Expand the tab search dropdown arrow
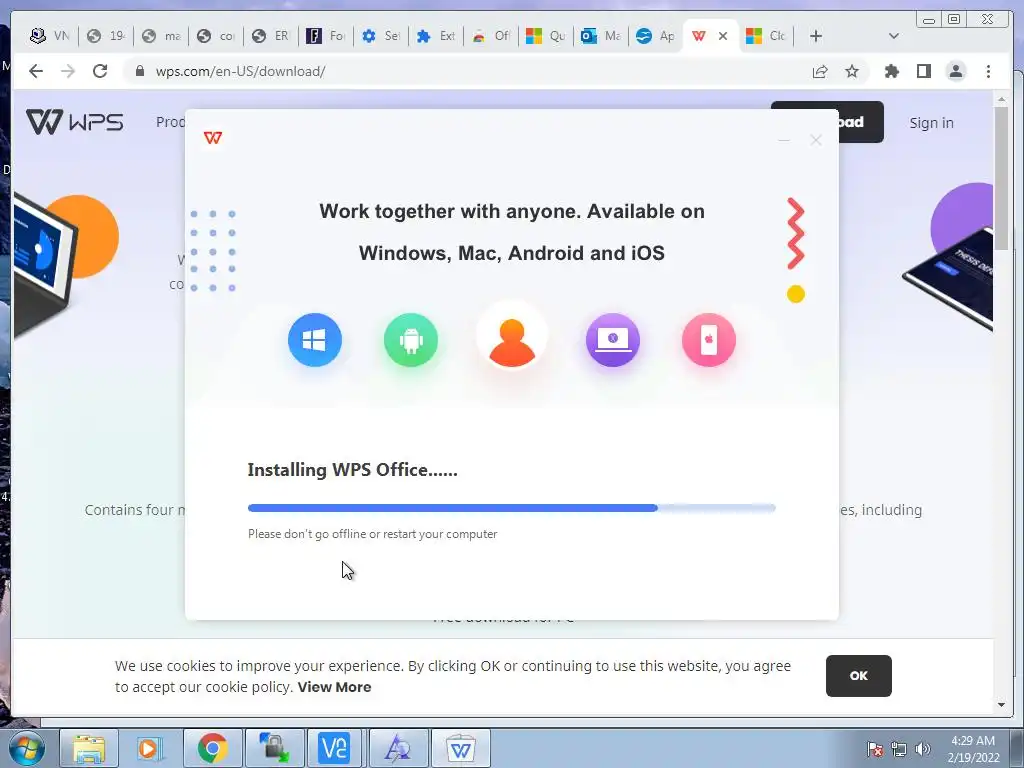This screenshot has height=768, width=1024. click(x=894, y=36)
